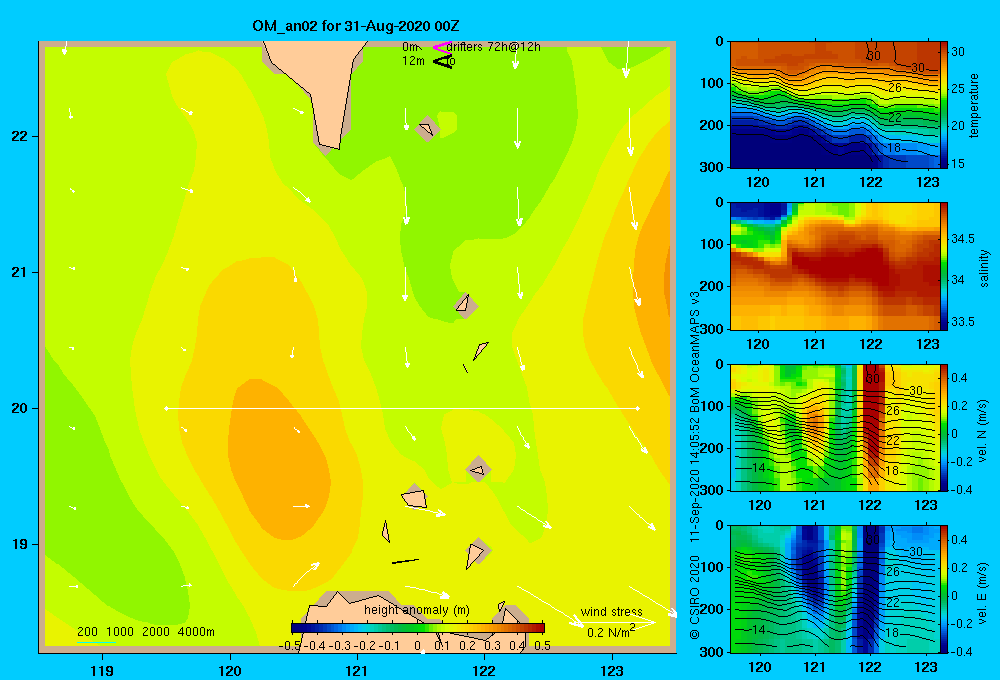This screenshot has height=680, width=1000.
Task: Click latitude label 20 on main map
Action: (20, 408)
